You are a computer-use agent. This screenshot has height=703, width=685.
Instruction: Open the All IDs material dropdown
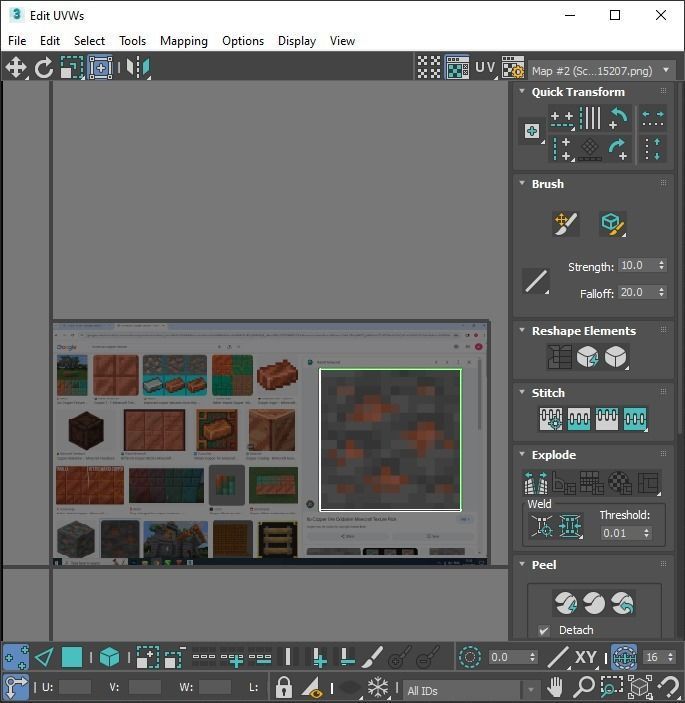tap(471, 690)
